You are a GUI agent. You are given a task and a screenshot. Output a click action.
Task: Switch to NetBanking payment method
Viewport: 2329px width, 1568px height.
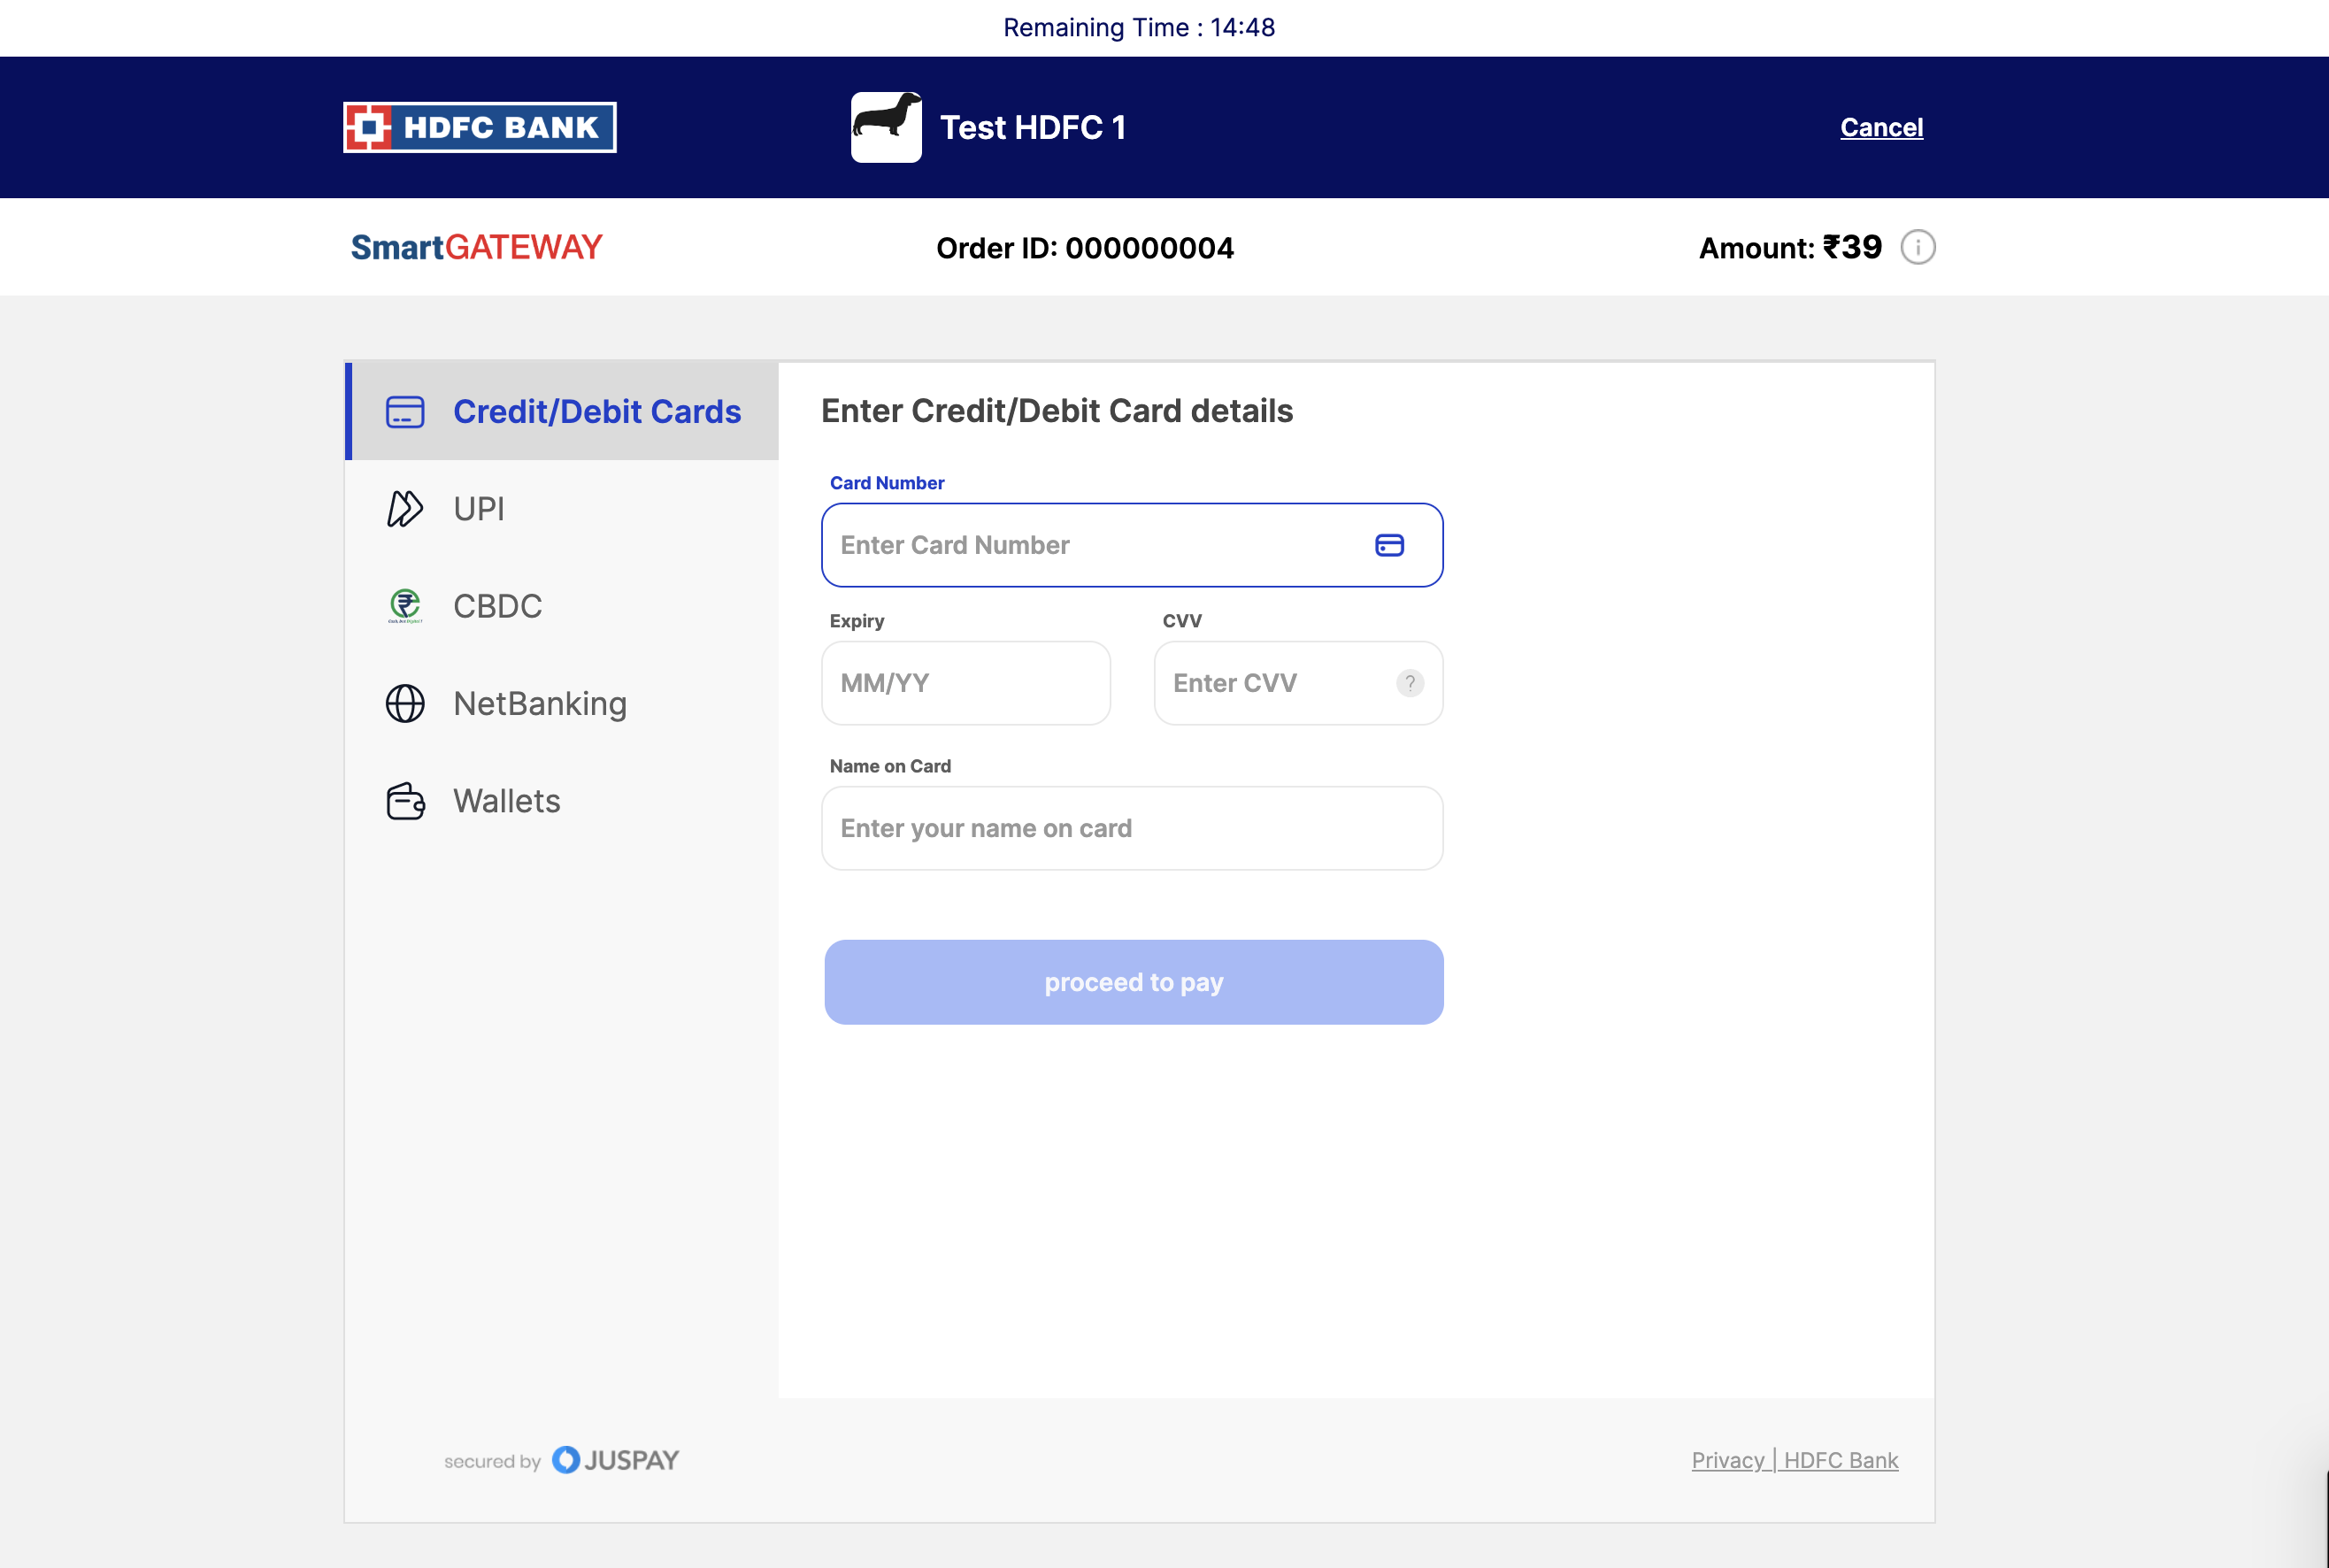tap(562, 703)
